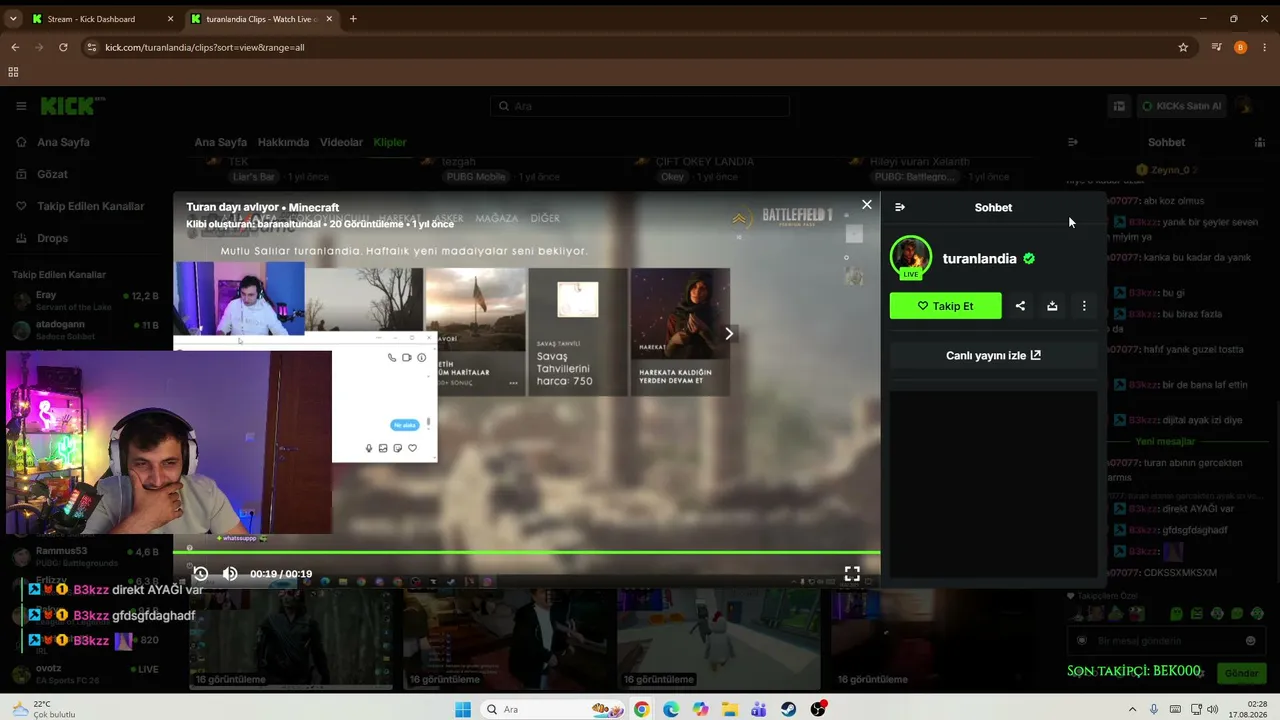
Task: Enter fullscreen in the clip player
Action: (x=852, y=574)
